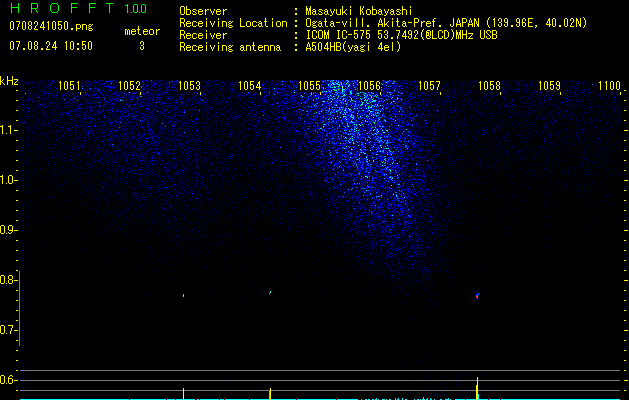
Task: Click the meteor echo dot near 1053
Action: coord(183,296)
